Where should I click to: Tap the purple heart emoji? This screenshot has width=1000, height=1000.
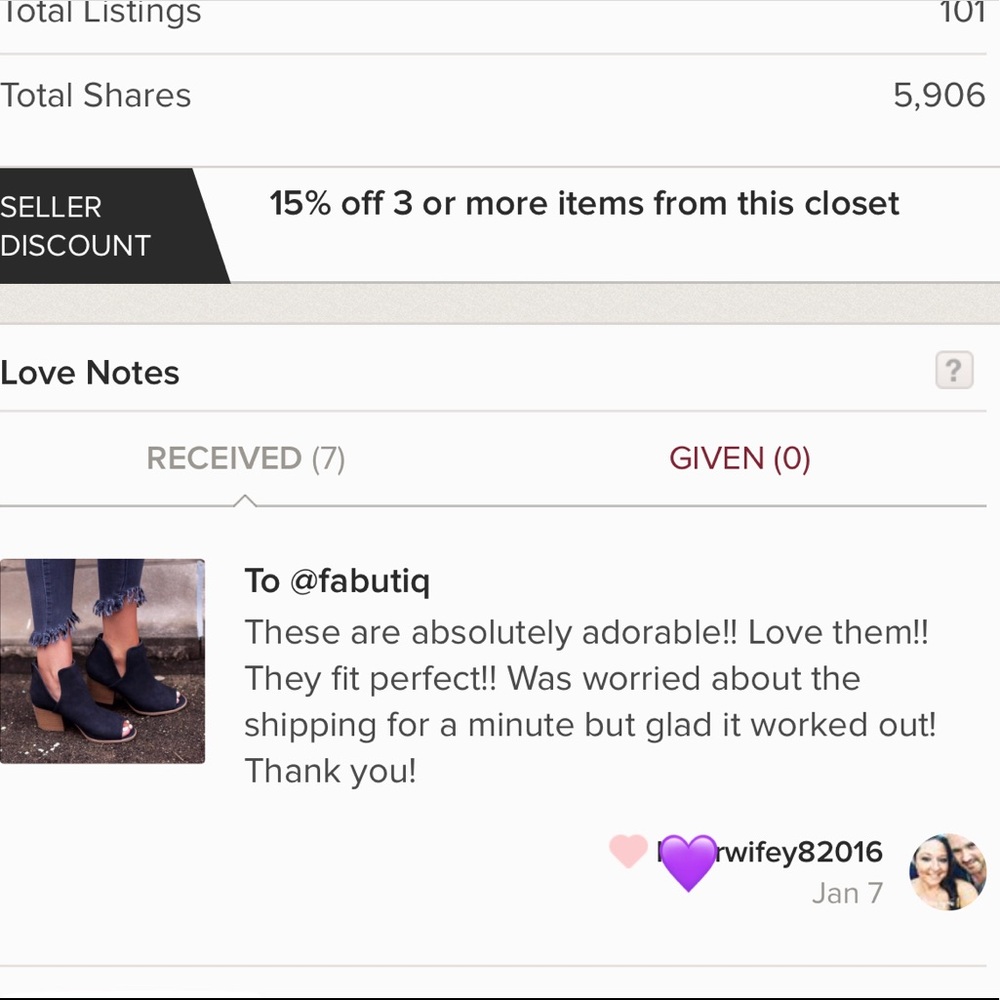[688, 861]
